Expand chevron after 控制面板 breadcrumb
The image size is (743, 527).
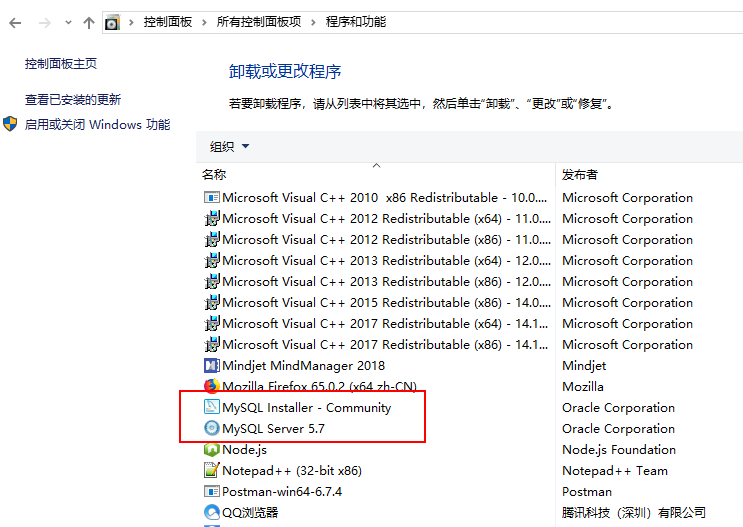click(x=204, y=22)
